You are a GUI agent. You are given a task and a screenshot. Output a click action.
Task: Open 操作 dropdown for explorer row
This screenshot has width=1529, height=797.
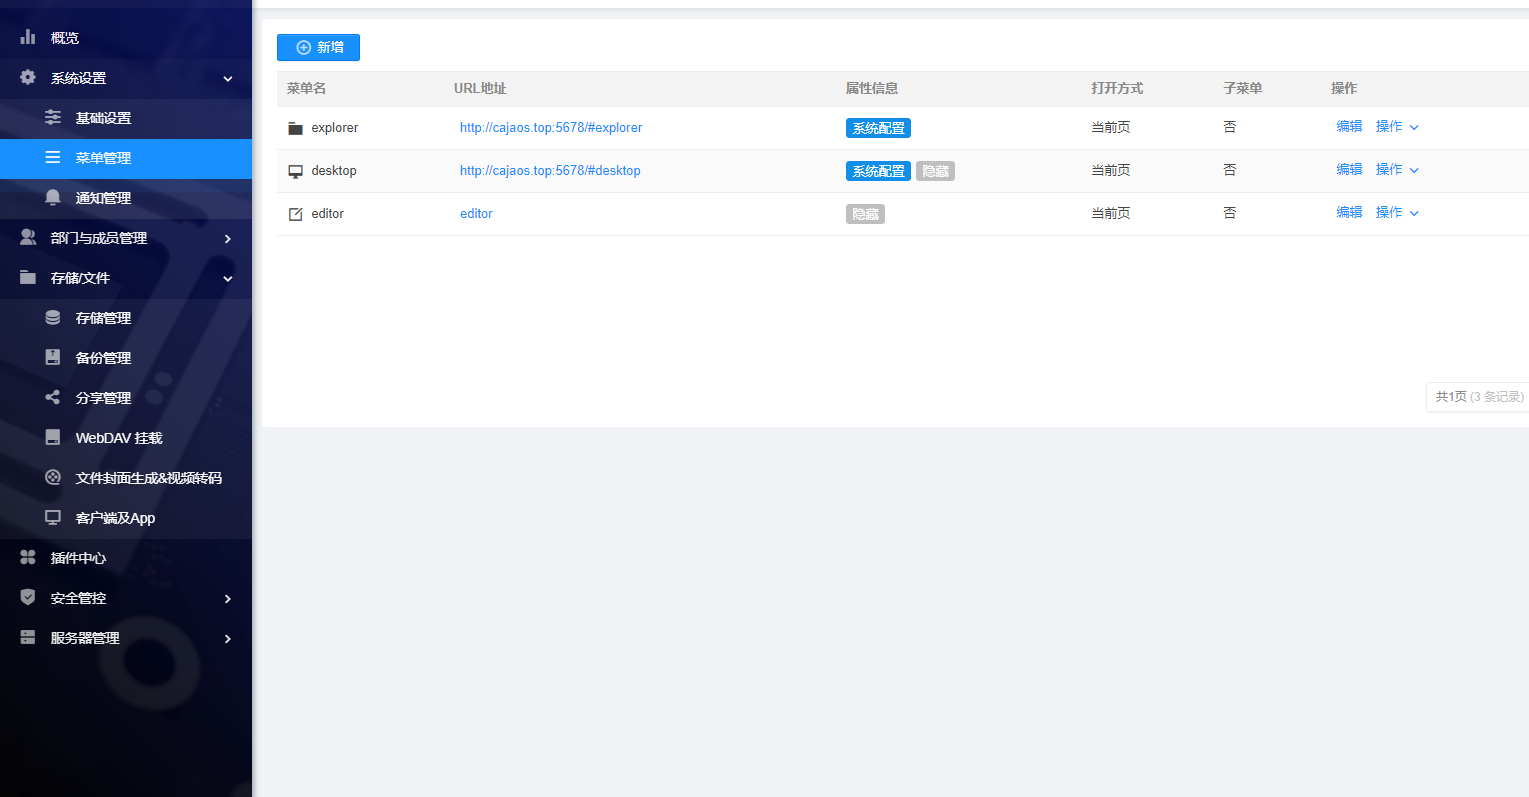tap(1397, 127)
